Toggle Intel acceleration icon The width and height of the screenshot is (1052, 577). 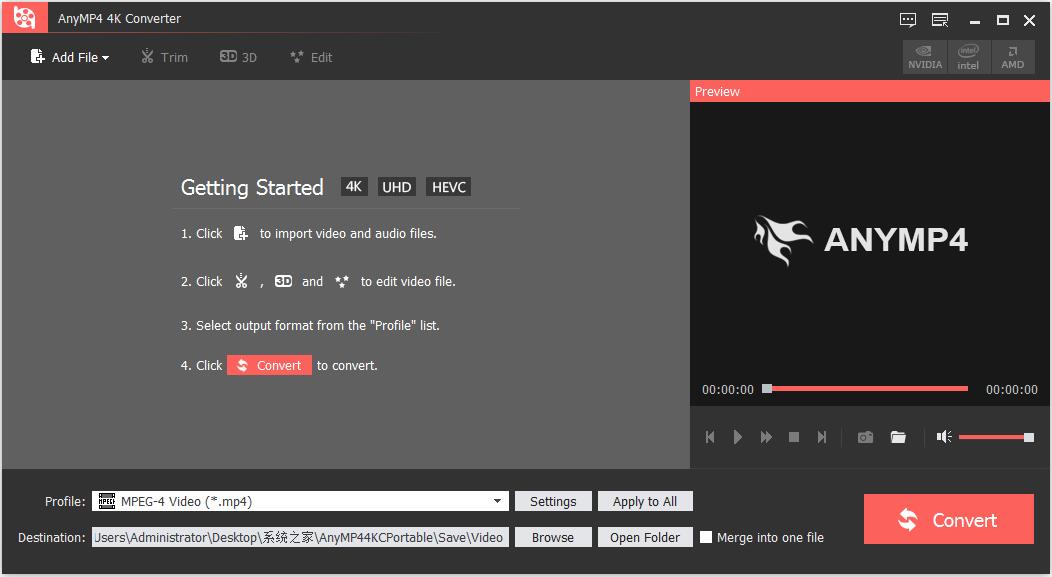[968, 57]
